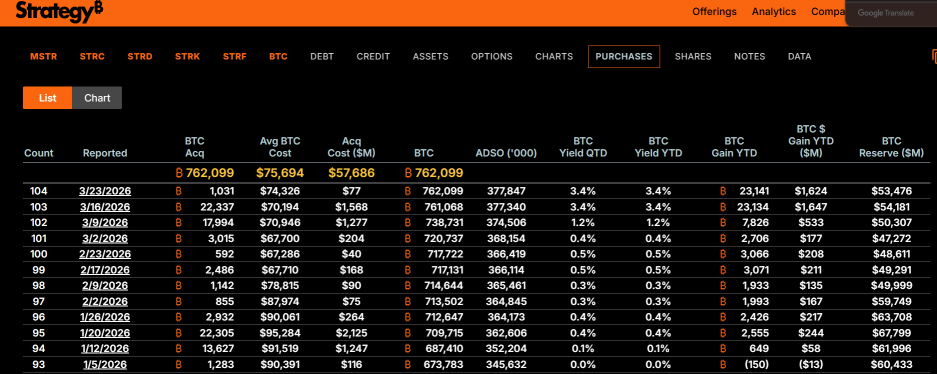Switch to the STRK tab
This screenshot has width=937, height=374.
(x=188, y=57)
